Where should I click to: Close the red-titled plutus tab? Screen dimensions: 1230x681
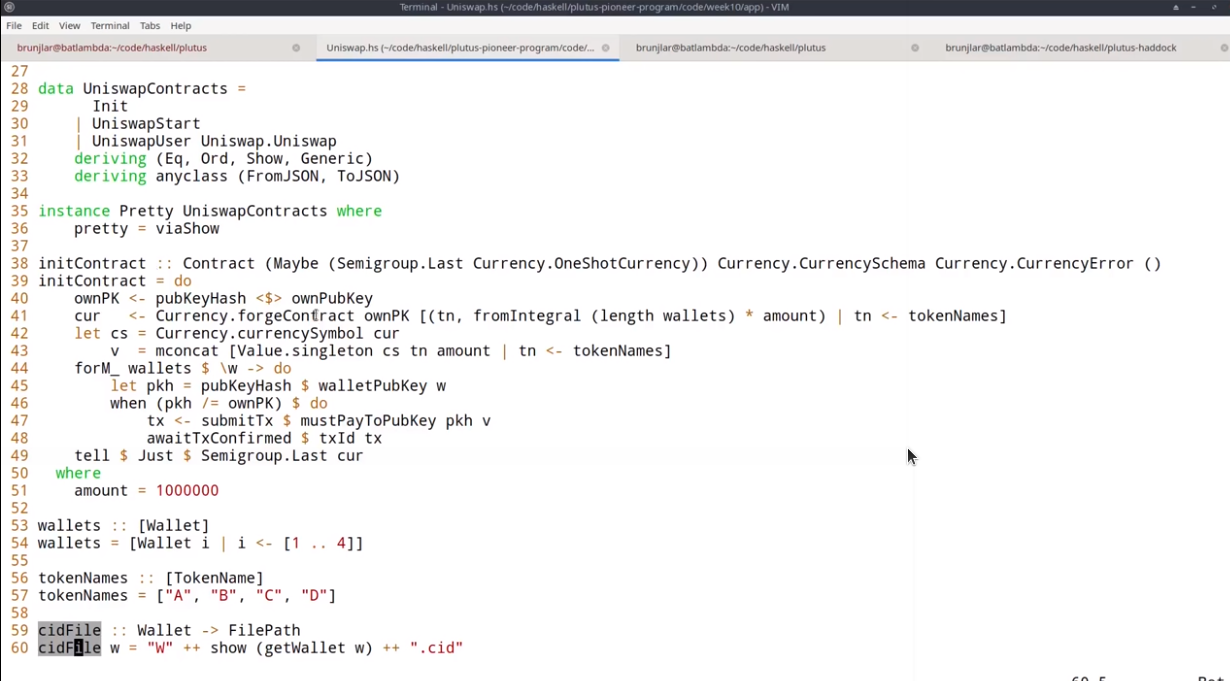click(296, 48)
